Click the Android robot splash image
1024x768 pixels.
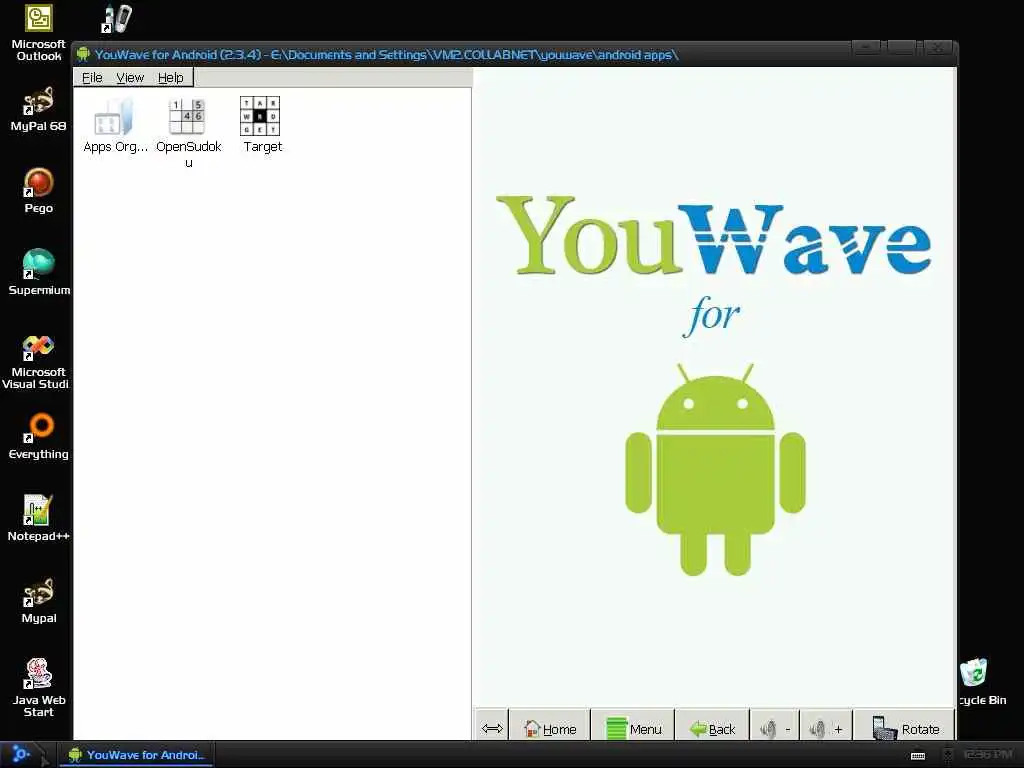(x=715, y=470)
